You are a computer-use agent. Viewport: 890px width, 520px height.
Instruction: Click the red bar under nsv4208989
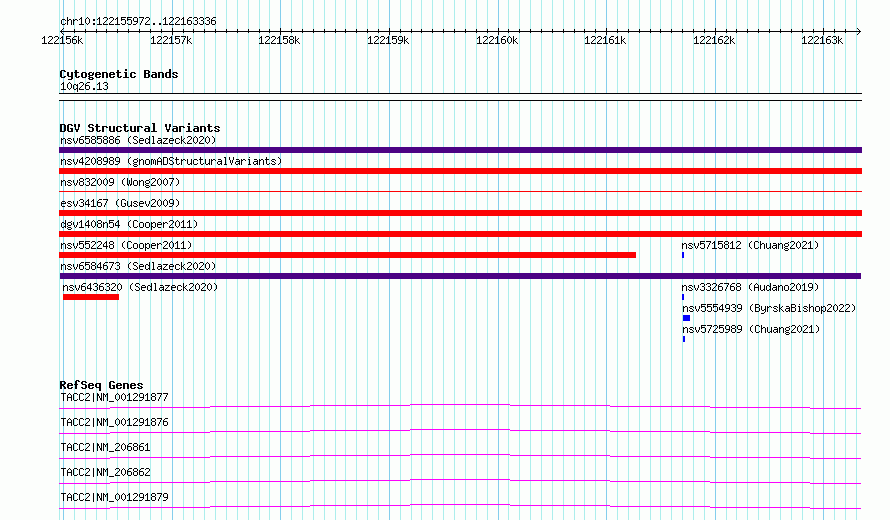(460, 171)
